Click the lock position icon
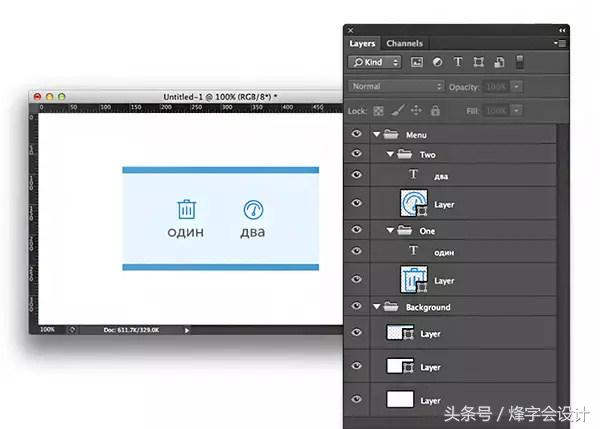The height and width of the screenshot is (429, 600). click(416, 111)
